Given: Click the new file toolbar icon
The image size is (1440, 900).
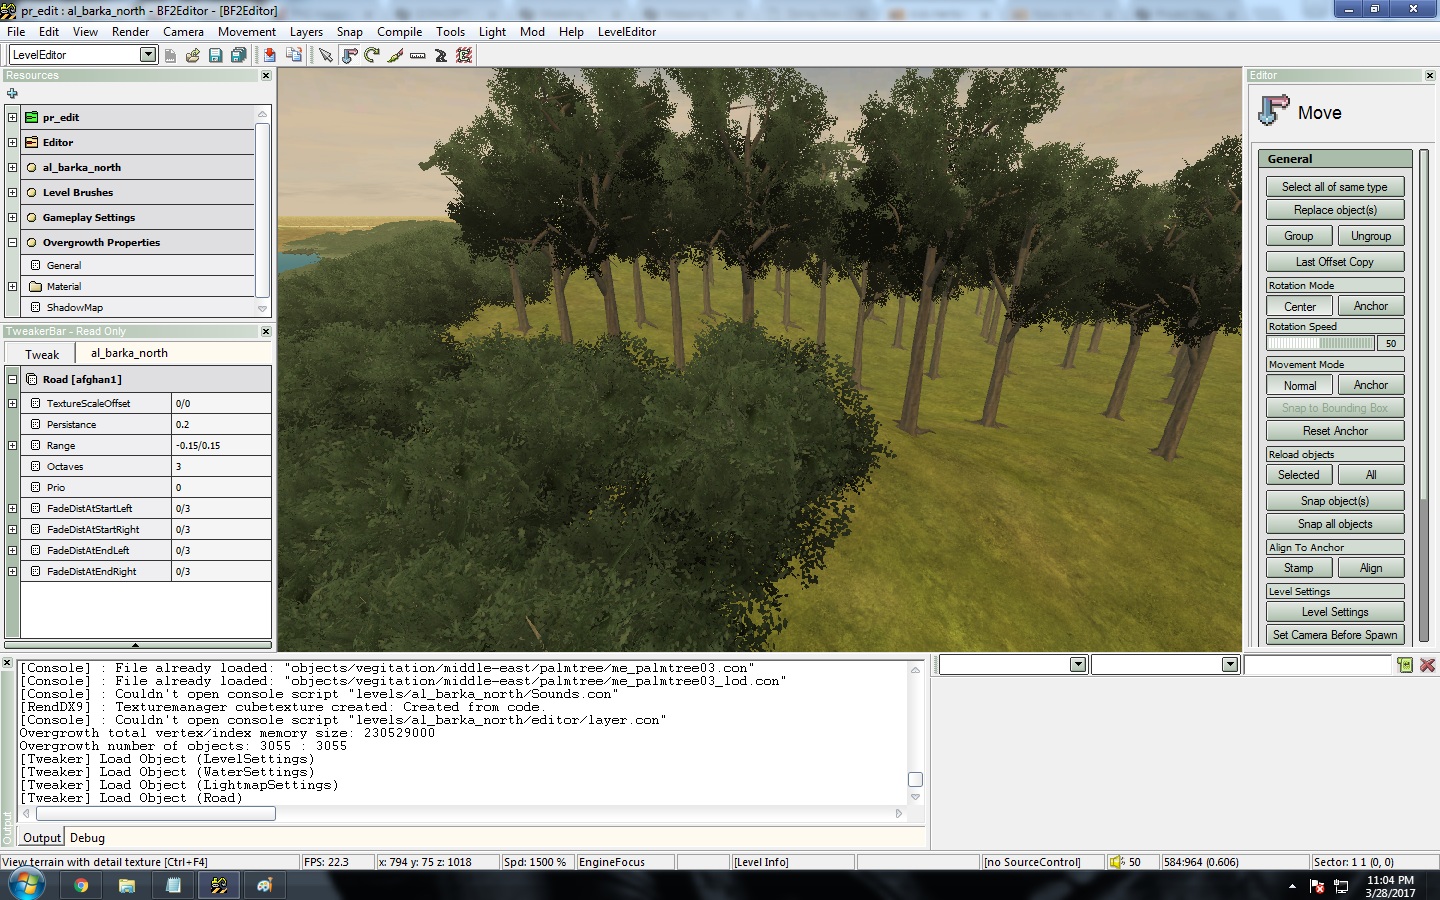Looking at the screenshot, I should click(x=171, y=55).
